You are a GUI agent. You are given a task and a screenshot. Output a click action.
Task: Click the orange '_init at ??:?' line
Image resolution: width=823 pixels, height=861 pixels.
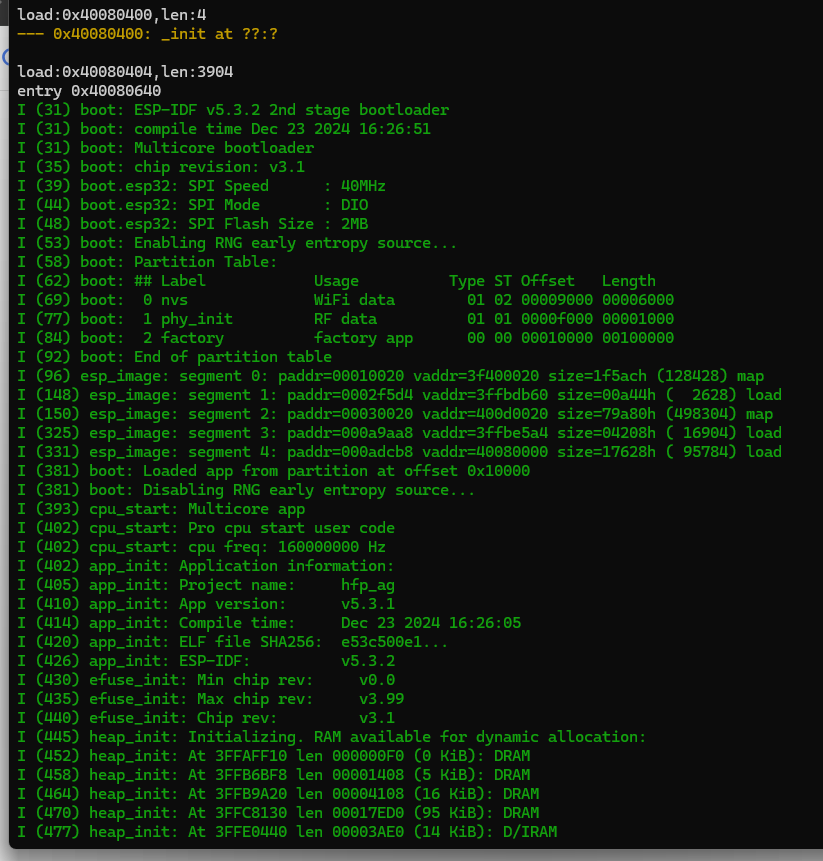coord(147,34)
